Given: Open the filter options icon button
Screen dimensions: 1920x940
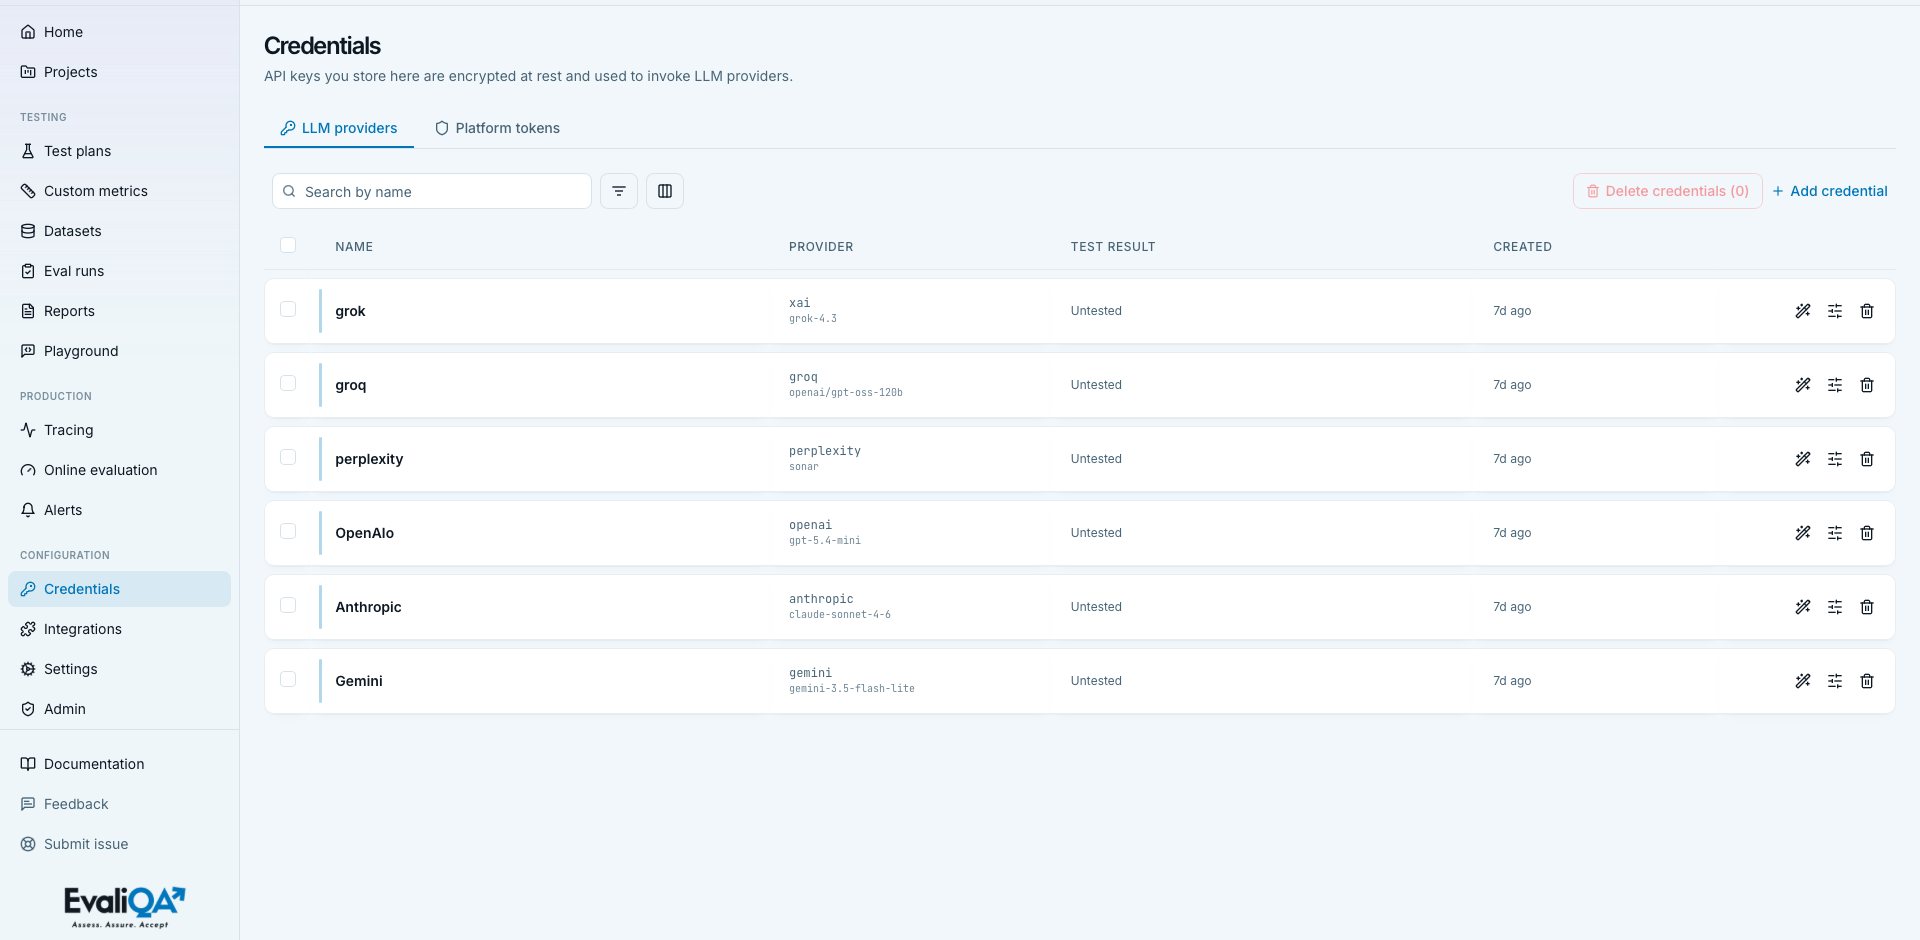Looking at the screenshot, I should [619, 191].
